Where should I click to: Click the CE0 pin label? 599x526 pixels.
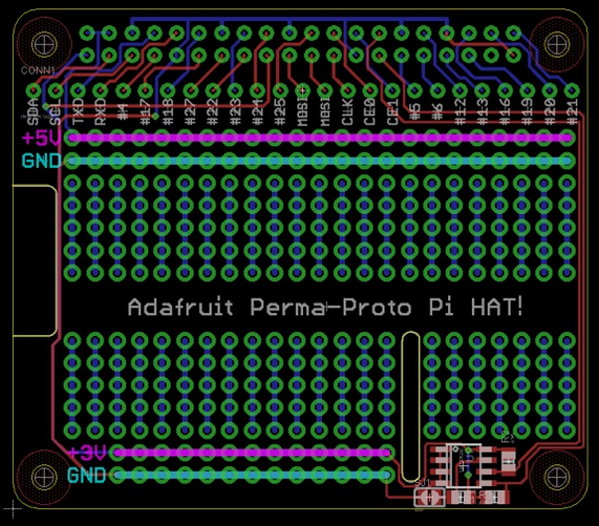pyautogui.click(x=370, y=112)
